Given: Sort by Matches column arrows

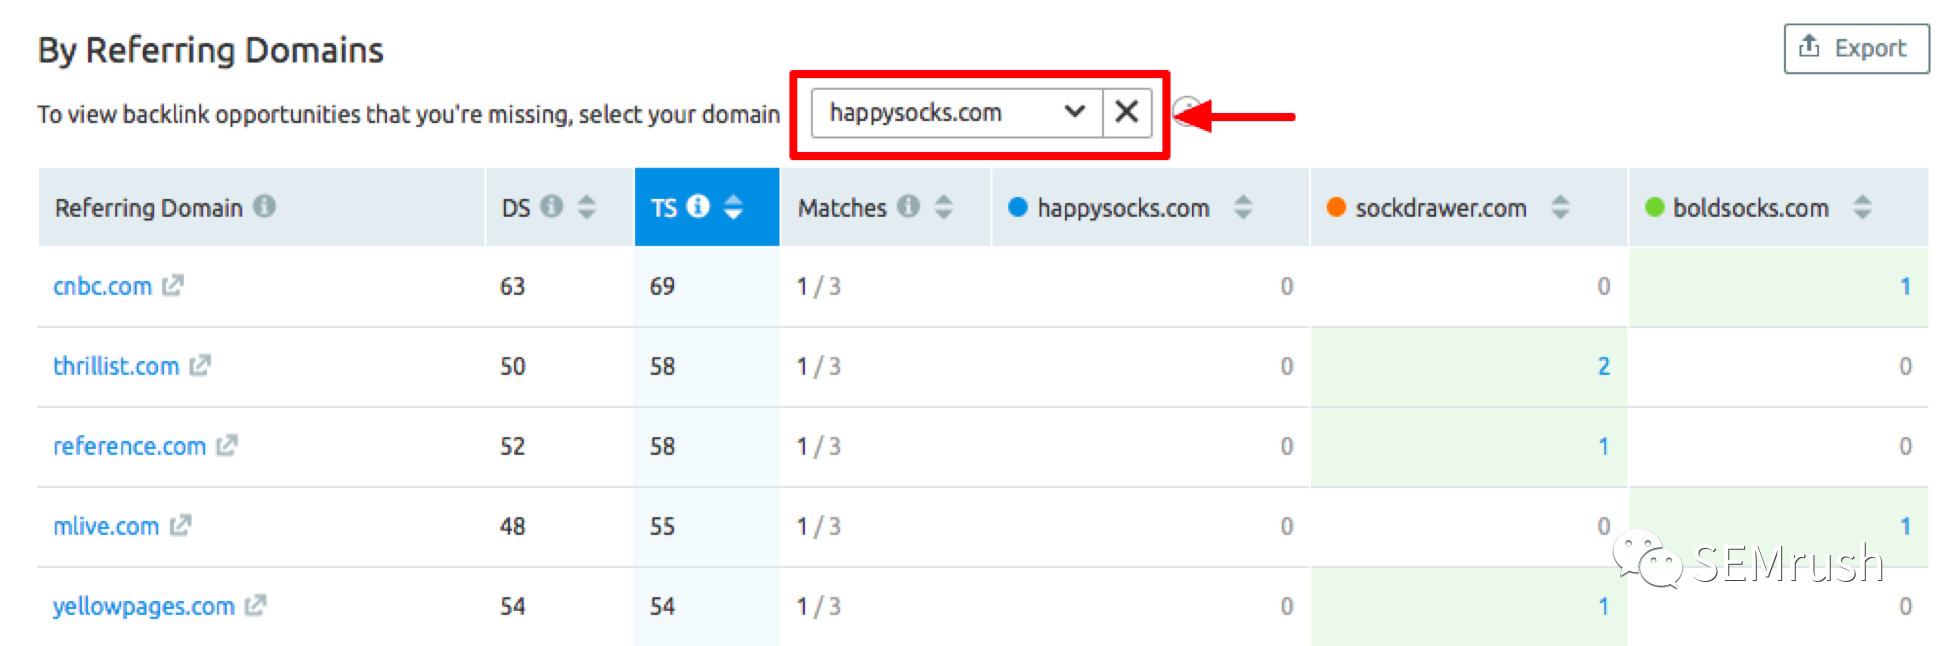Looking at the screenshot, I should [943, 207].
